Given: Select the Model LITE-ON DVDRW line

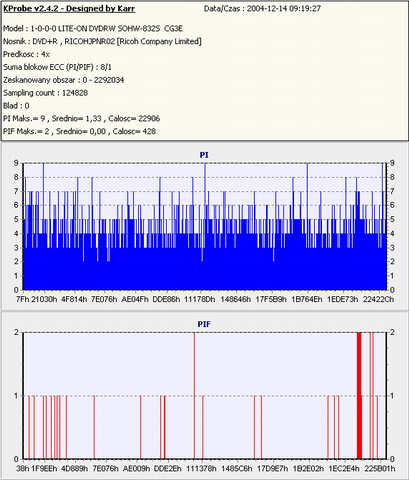Looking at the screenshot, I should 93,29.
